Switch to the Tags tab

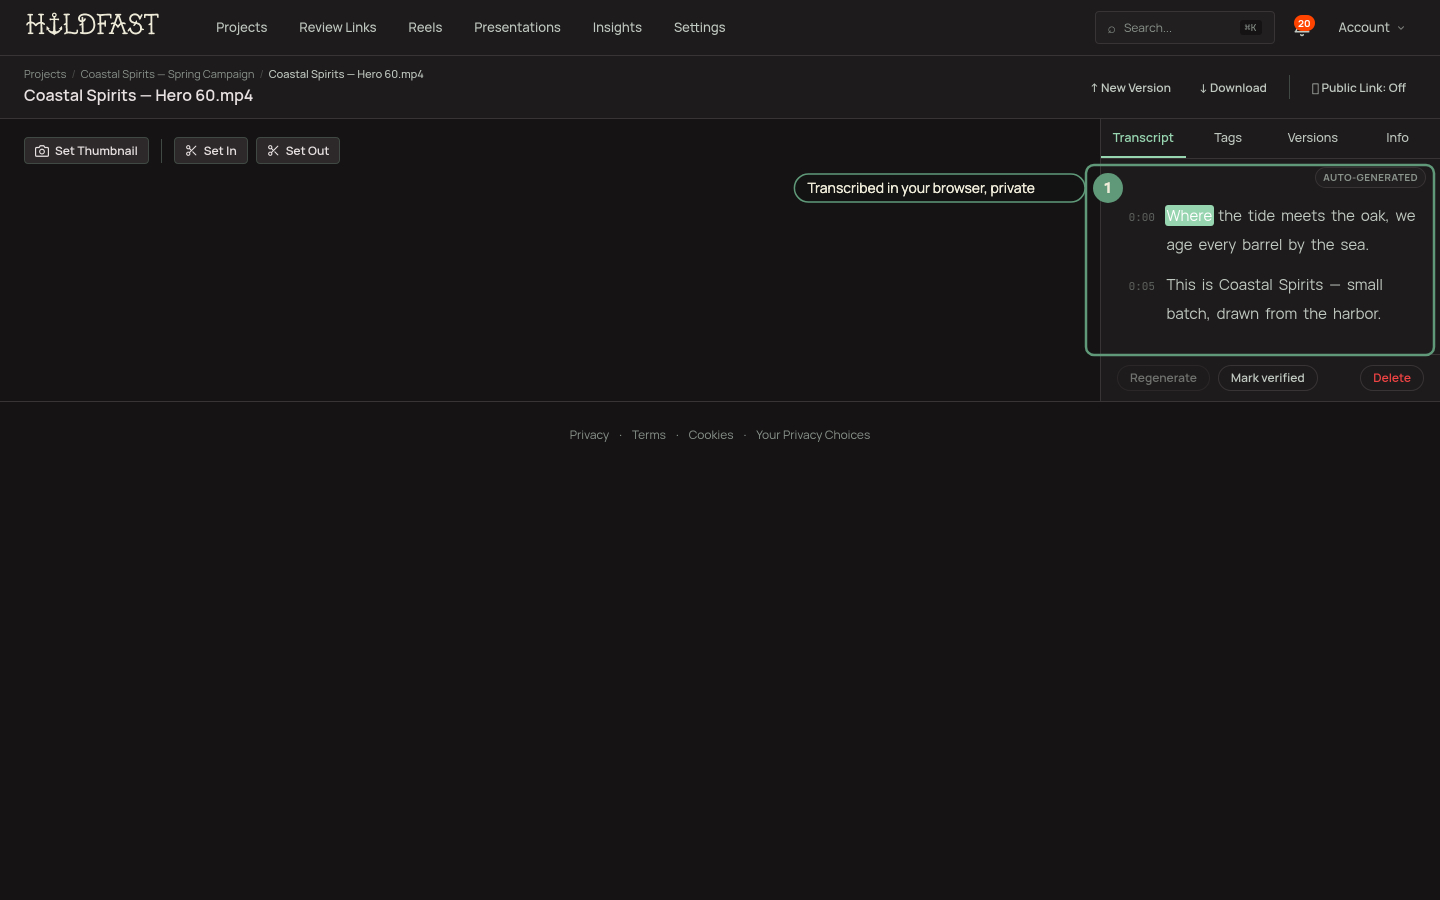point(1228,138)
